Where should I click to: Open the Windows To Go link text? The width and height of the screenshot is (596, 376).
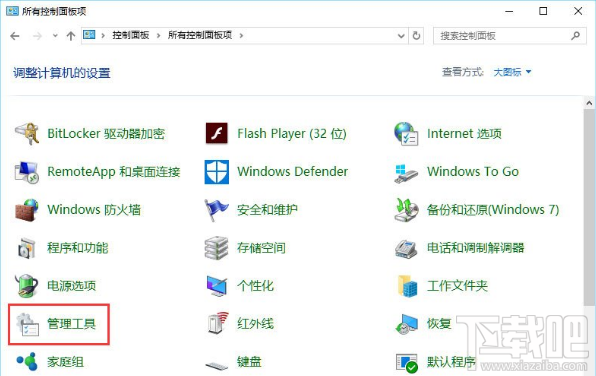pos(473,171)
